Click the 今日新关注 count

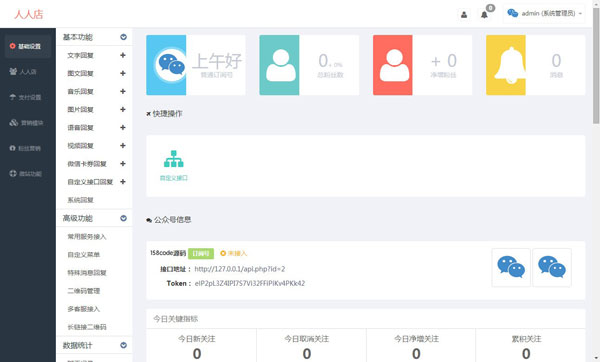click(x=197, y=354)
